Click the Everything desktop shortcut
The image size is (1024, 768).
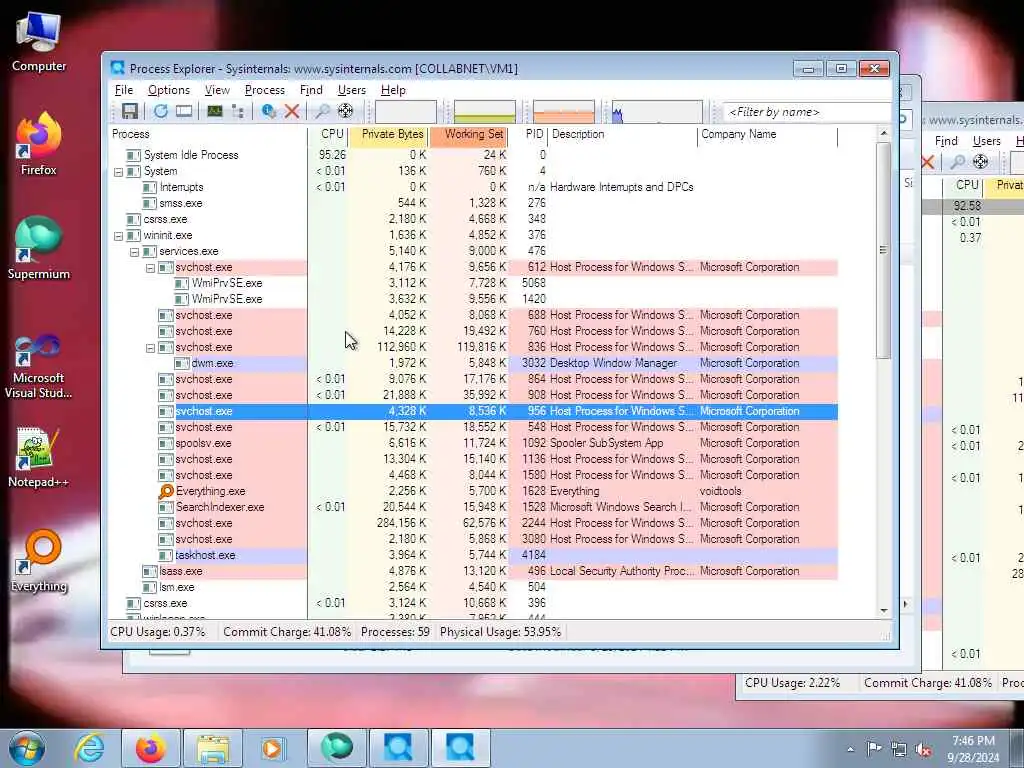39,561
